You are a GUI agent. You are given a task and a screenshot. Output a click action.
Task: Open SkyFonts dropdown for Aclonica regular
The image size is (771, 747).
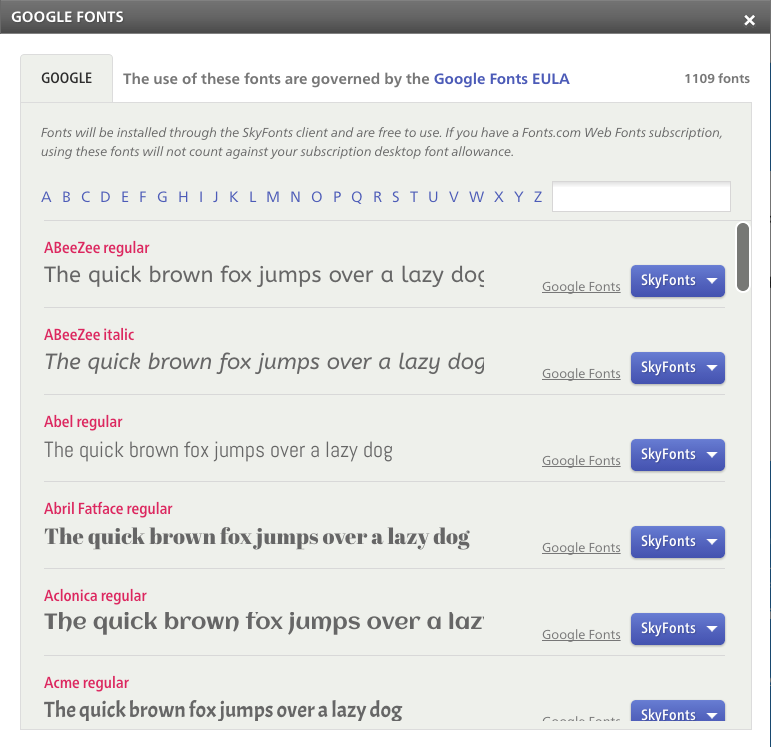pos(678,629)
